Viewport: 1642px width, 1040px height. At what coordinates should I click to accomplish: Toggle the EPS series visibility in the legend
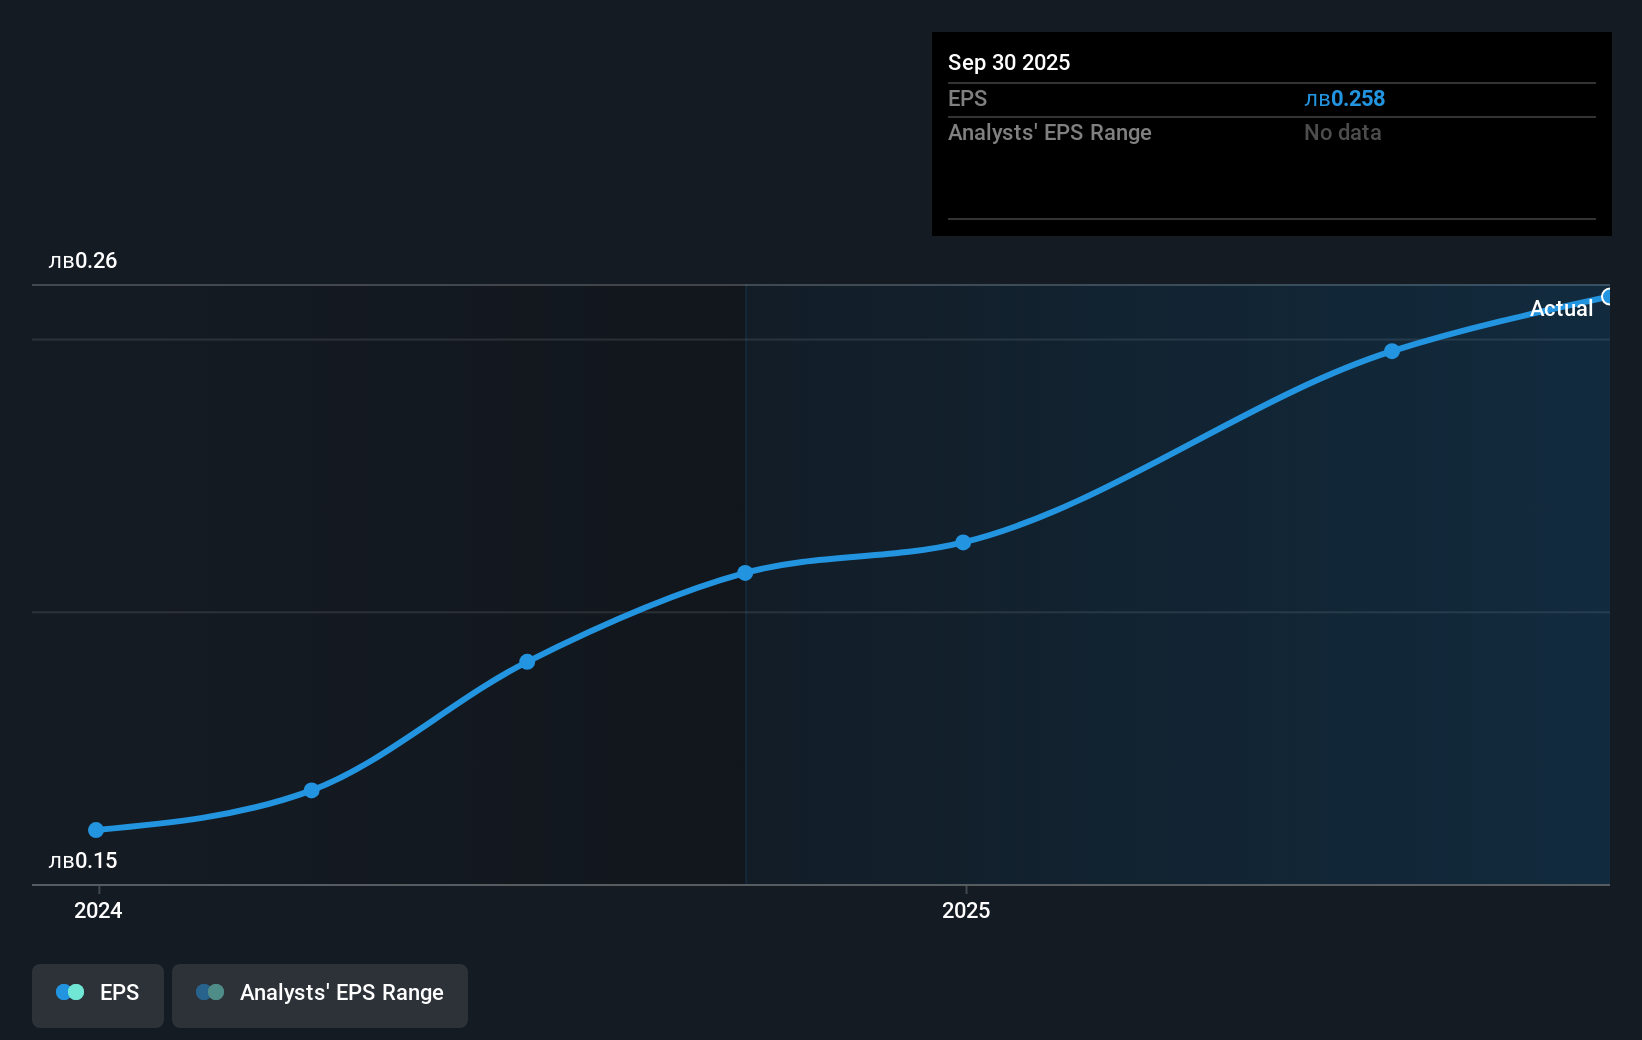[97, 992]
